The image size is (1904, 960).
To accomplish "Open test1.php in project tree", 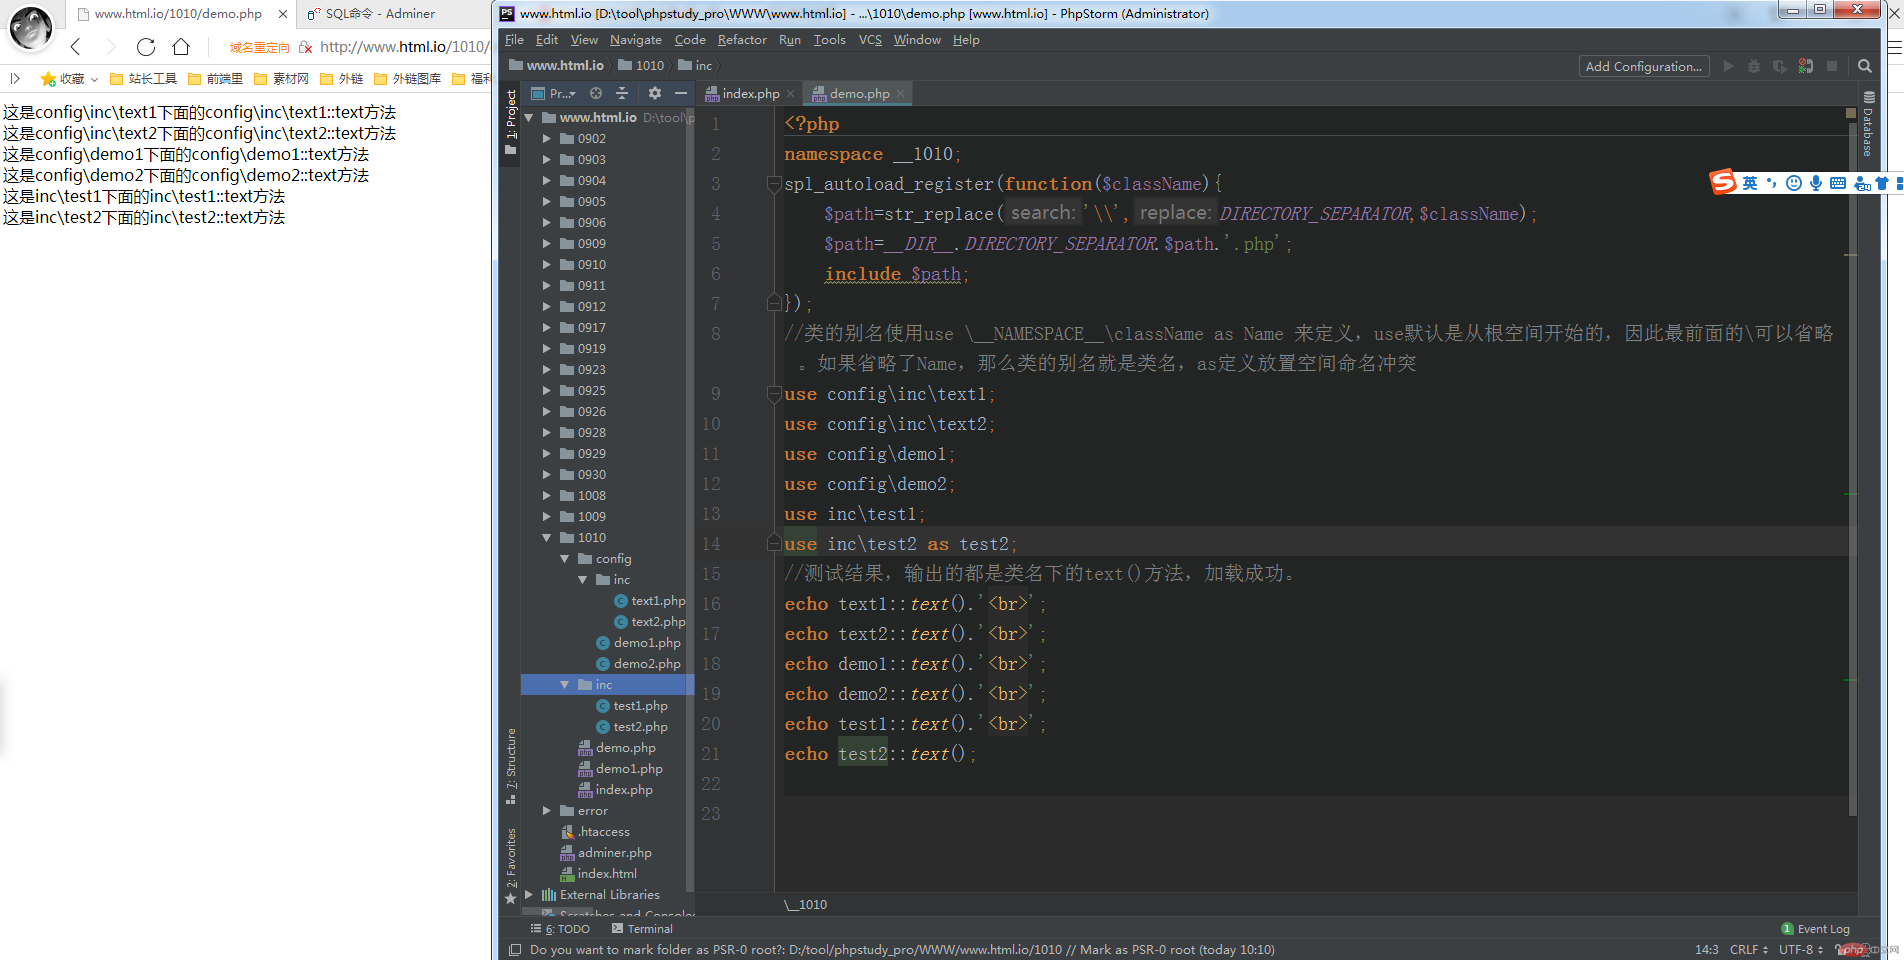I will point(632,706).
